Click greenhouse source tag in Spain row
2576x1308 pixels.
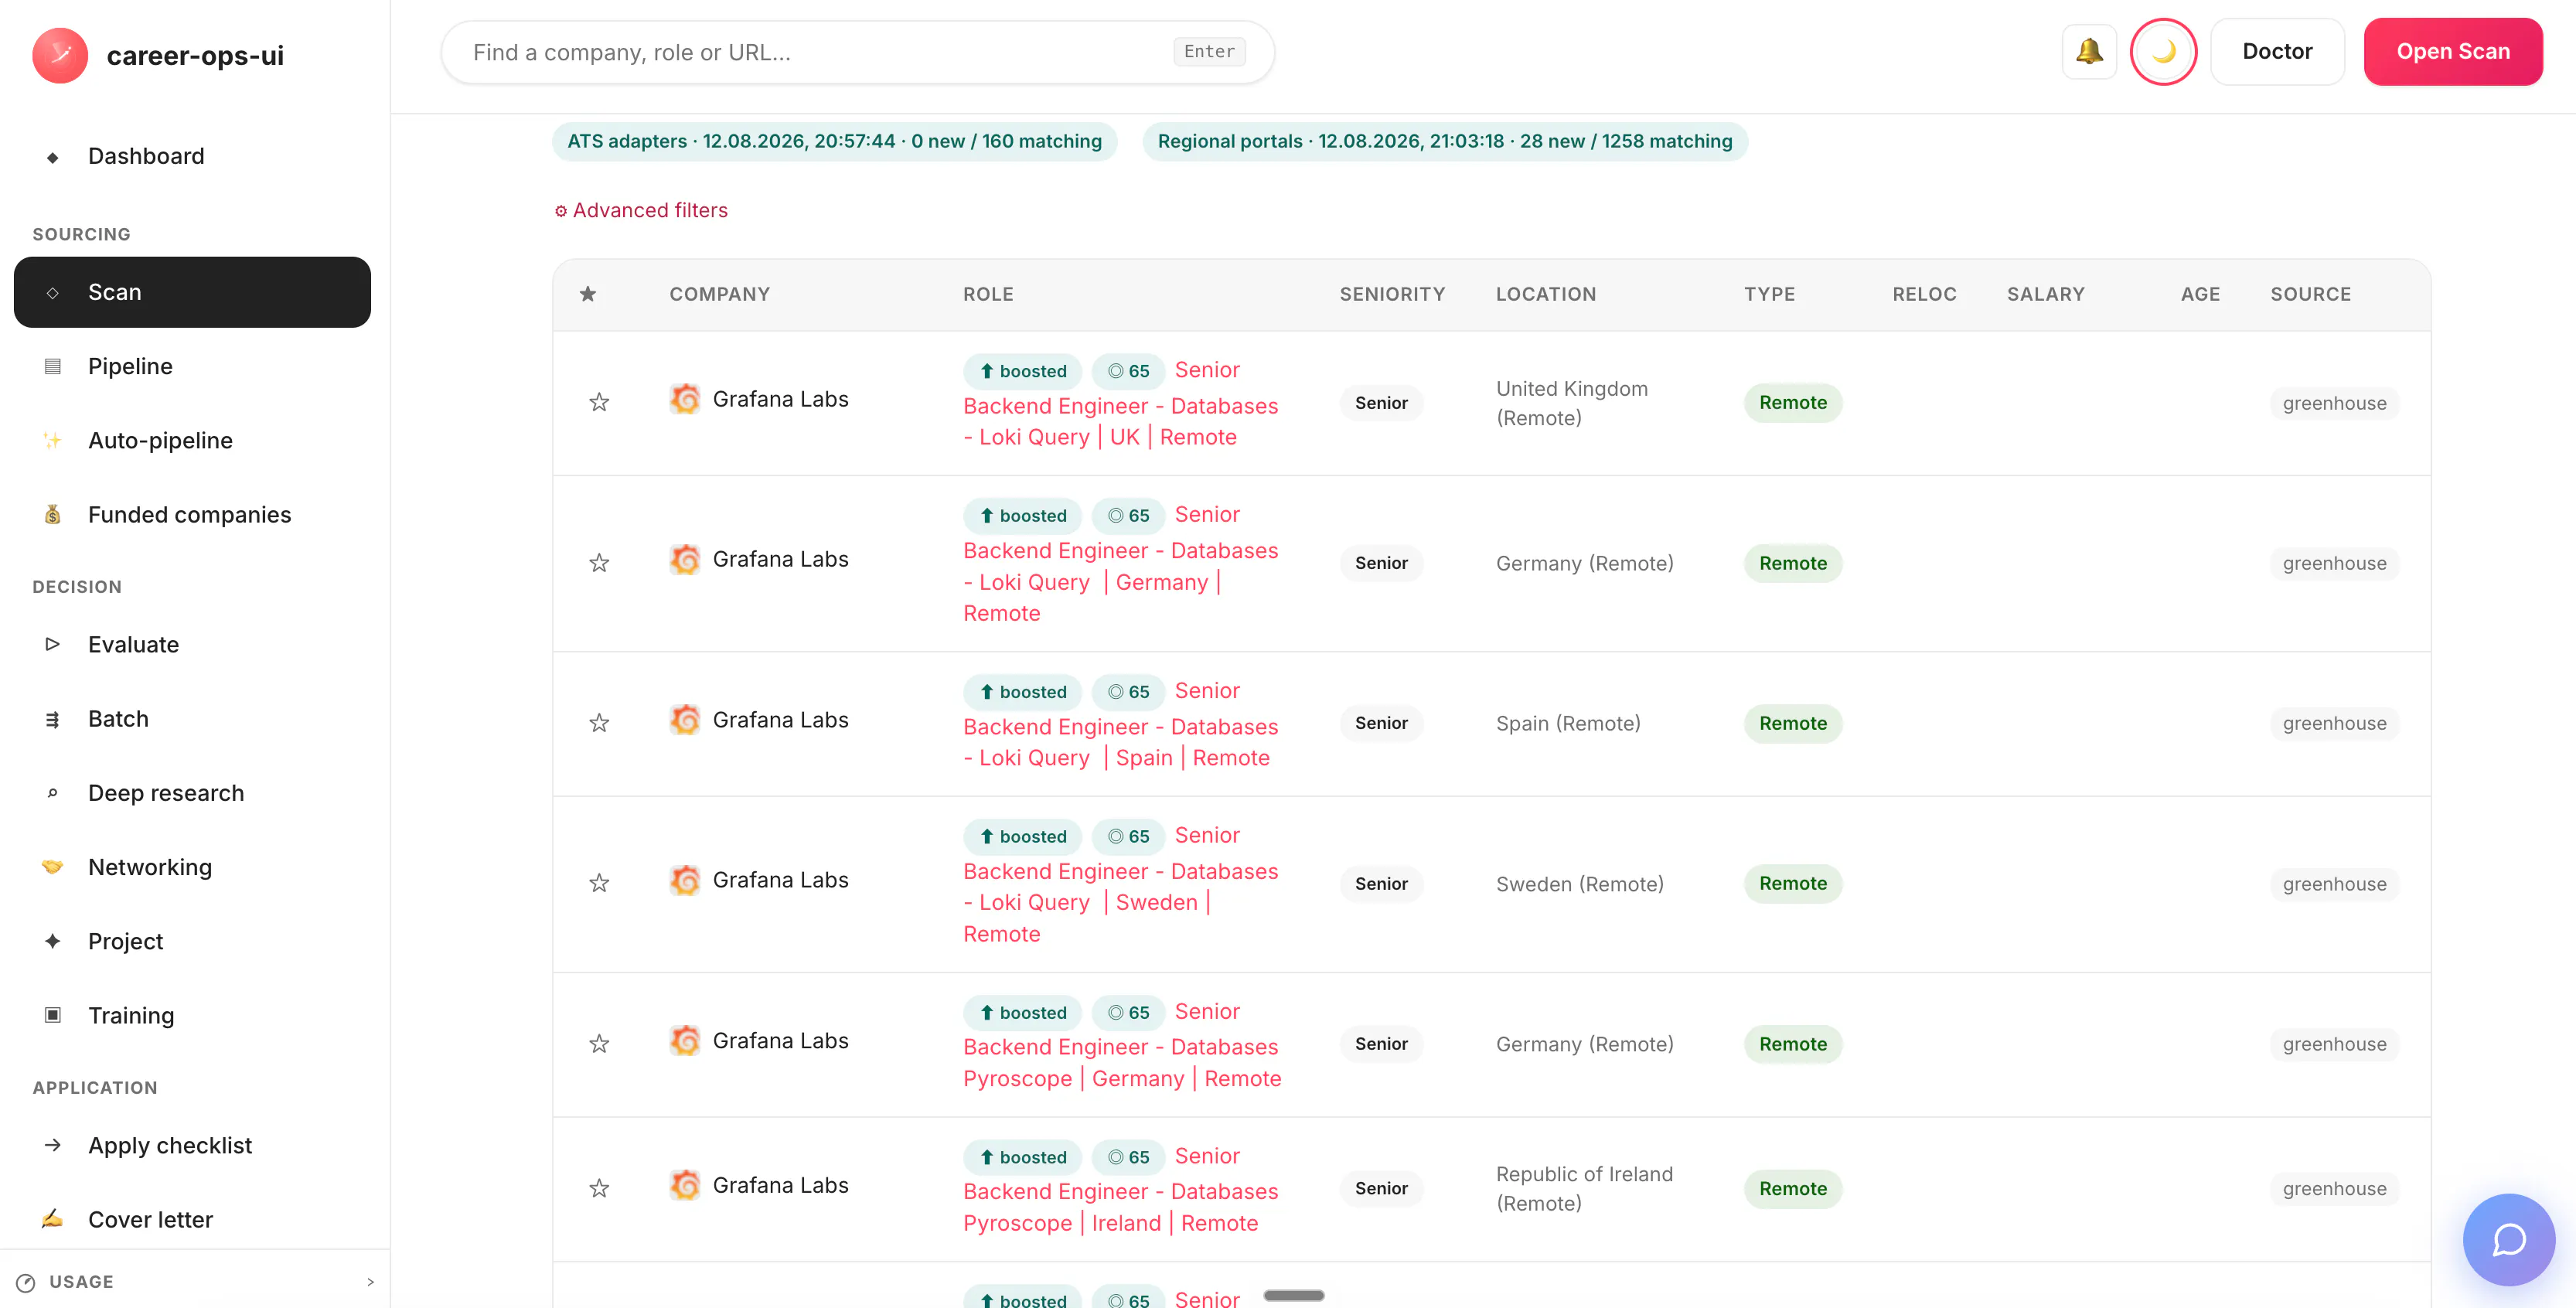(2334, 723)
